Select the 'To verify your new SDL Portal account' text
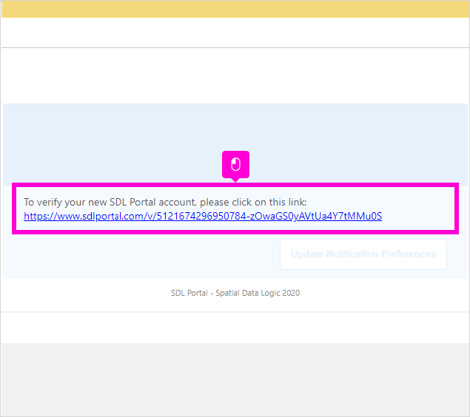470x417 pixels. [x=110, y=202]
